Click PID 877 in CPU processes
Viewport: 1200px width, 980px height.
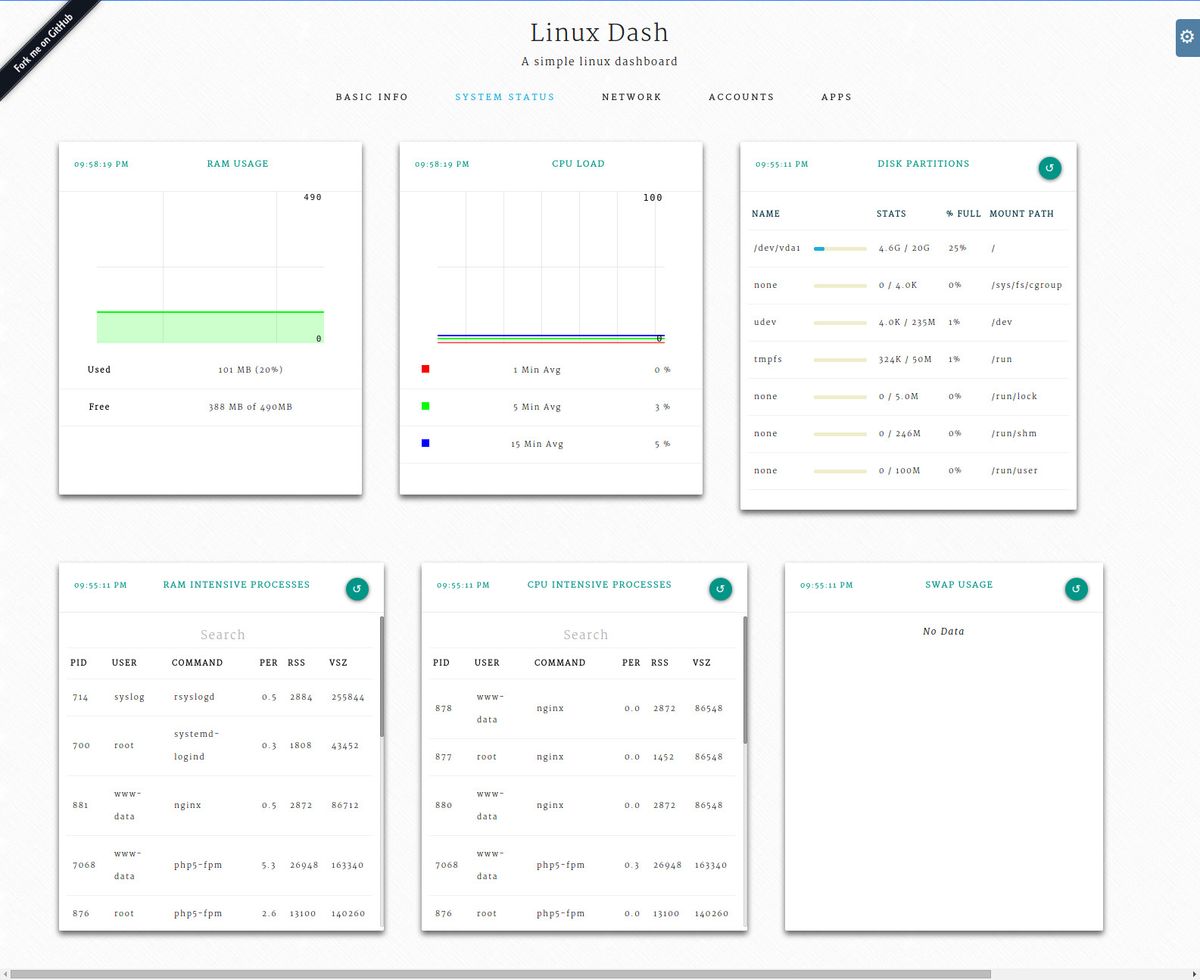(x=443, y=757)
